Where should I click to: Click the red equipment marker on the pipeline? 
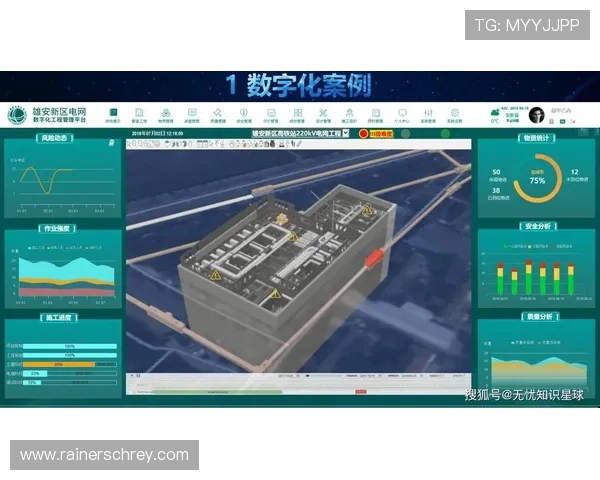pyautogui.click(x=374, y=259)
